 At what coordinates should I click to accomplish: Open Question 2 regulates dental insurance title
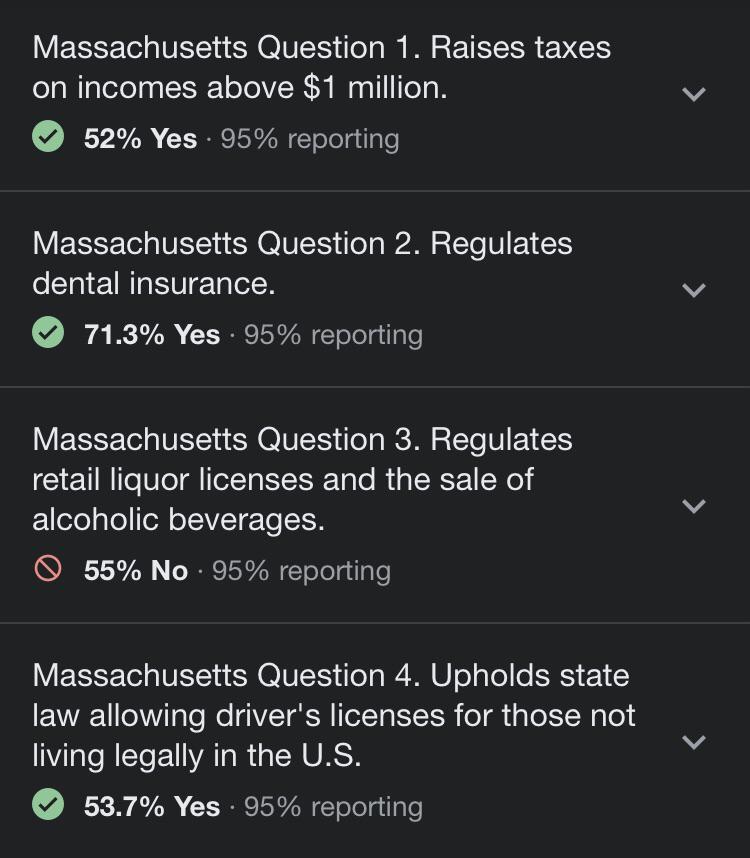[302, 263]
